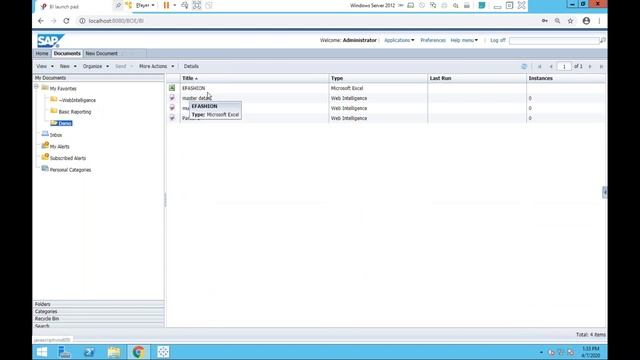Screen dimensions: 640x360
Task: Expand the Categories accordion panel
Action: (x=98, y=311)
